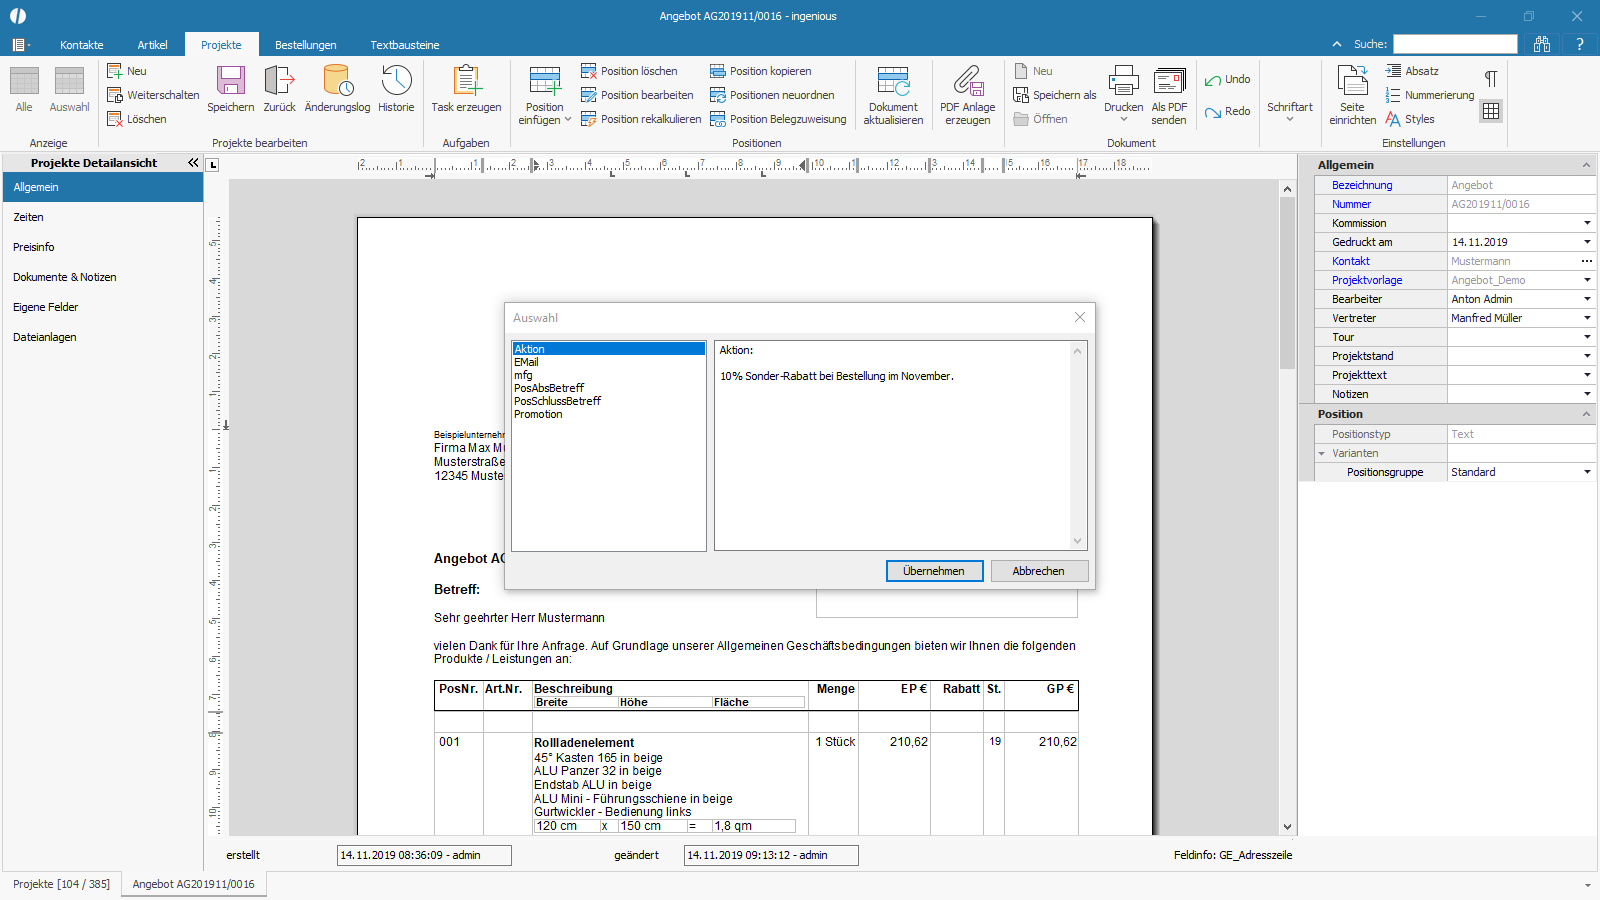Open Absatz settings
The height and width of the screenshot is (900, 1600).
click(x=1412, y=71)
